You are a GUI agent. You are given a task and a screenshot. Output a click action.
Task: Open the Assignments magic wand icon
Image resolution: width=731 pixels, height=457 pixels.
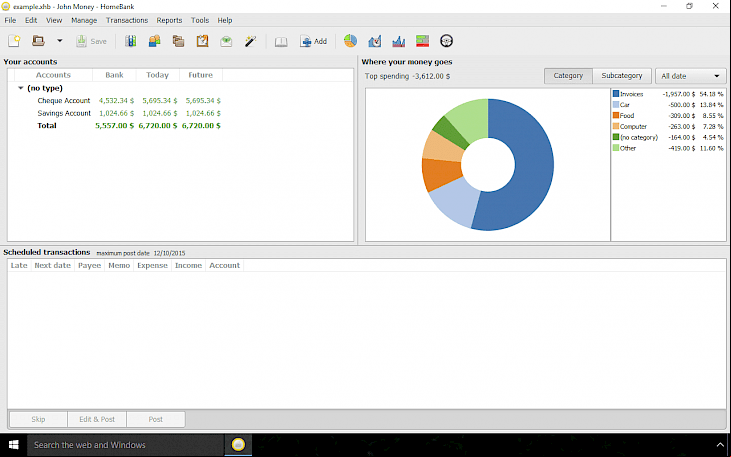pyautogui.click(x=250, y=41)
